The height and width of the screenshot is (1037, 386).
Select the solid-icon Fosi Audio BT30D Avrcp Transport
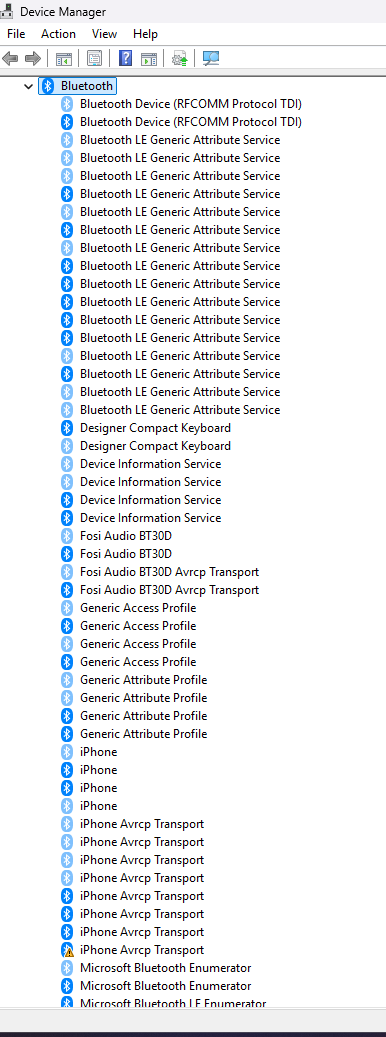(x=169, y=589)
